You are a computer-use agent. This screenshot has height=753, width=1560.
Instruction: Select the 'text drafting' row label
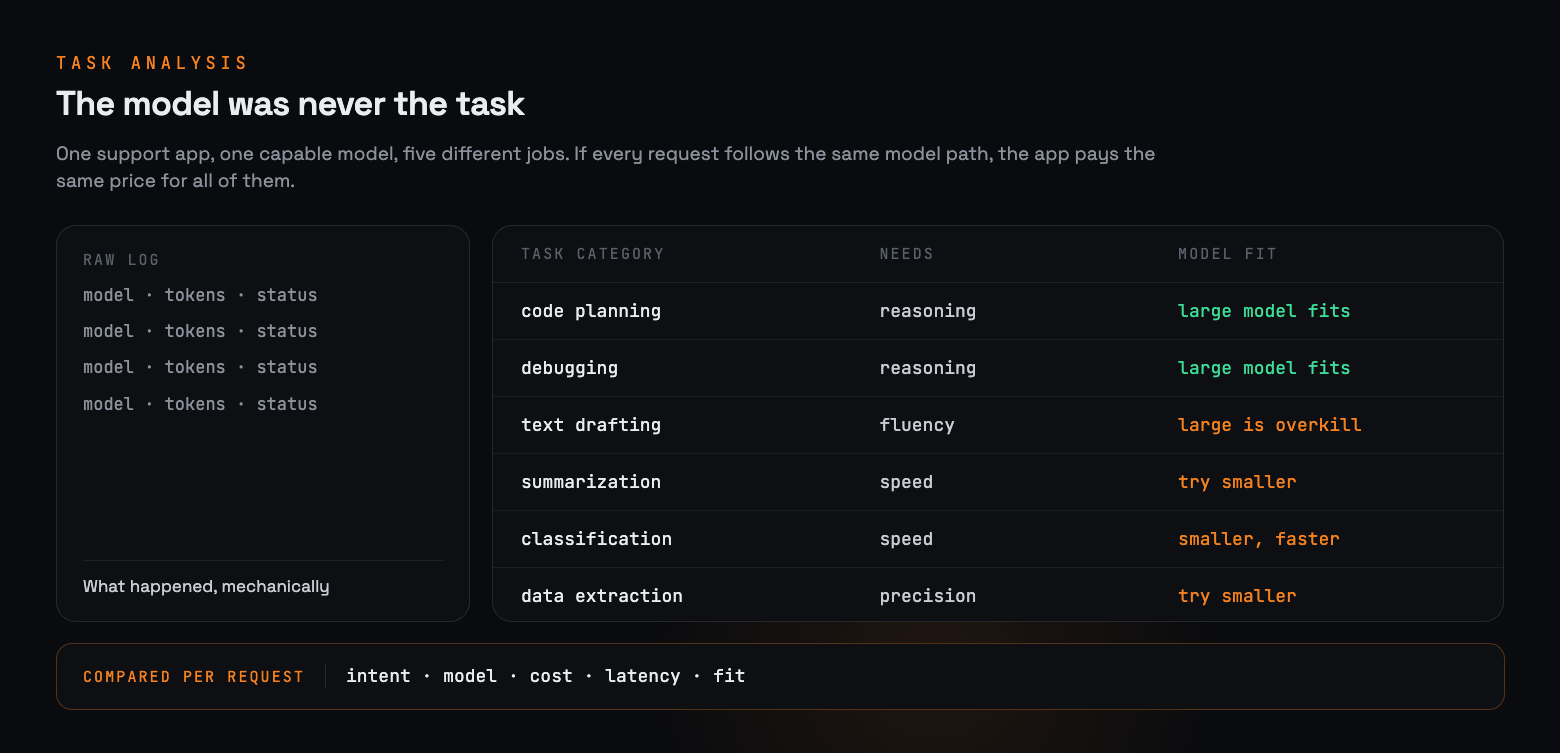591,425
